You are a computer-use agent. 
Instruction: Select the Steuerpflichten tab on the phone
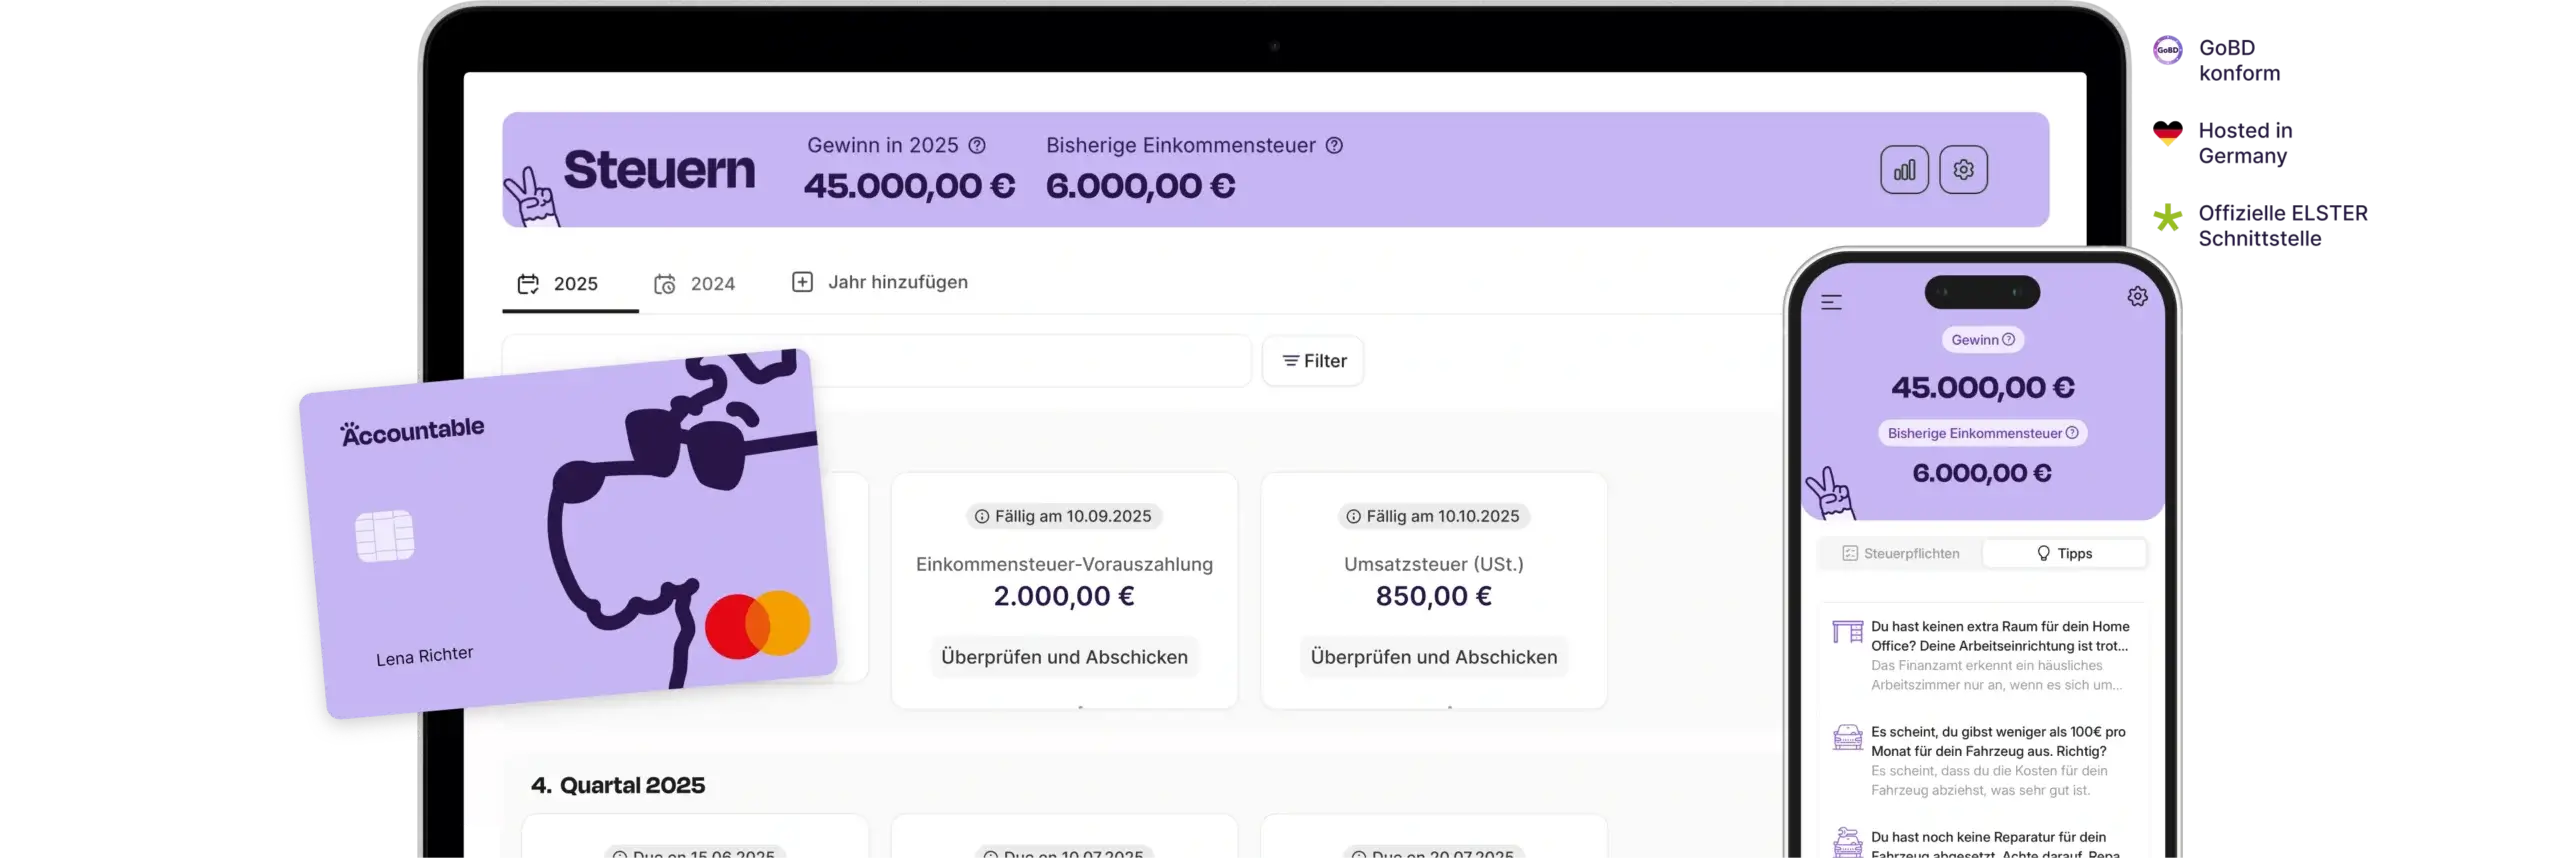click(1900, 553)
